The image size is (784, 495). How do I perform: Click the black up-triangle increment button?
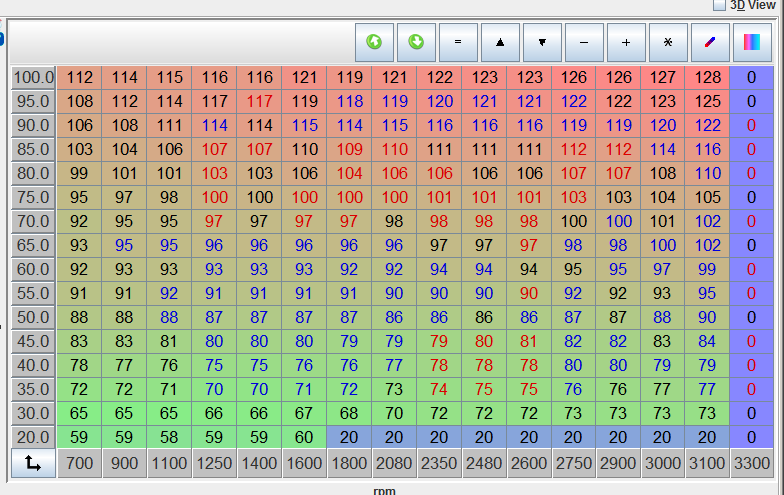coord(500,43)
